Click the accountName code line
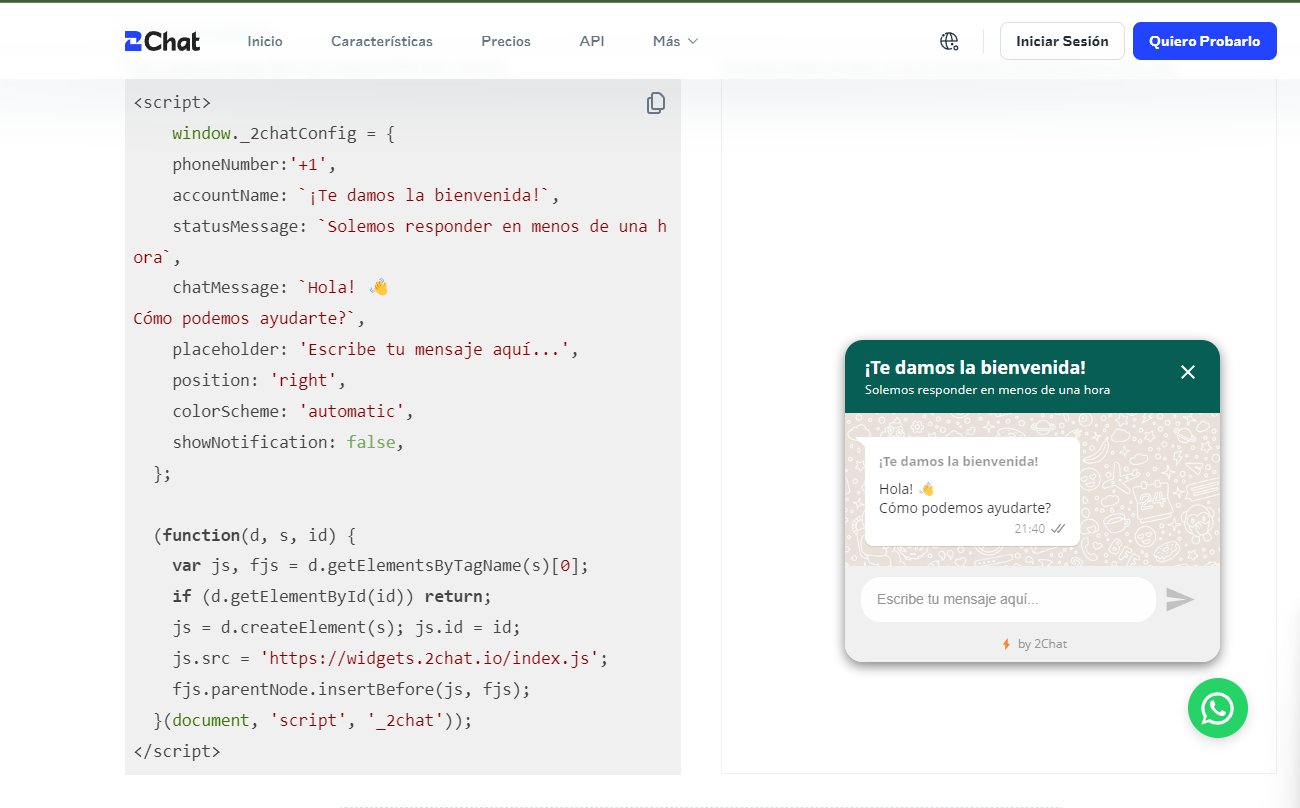Screen dimensions: 1300x808 pyautogui.click(x=366, y=195)
